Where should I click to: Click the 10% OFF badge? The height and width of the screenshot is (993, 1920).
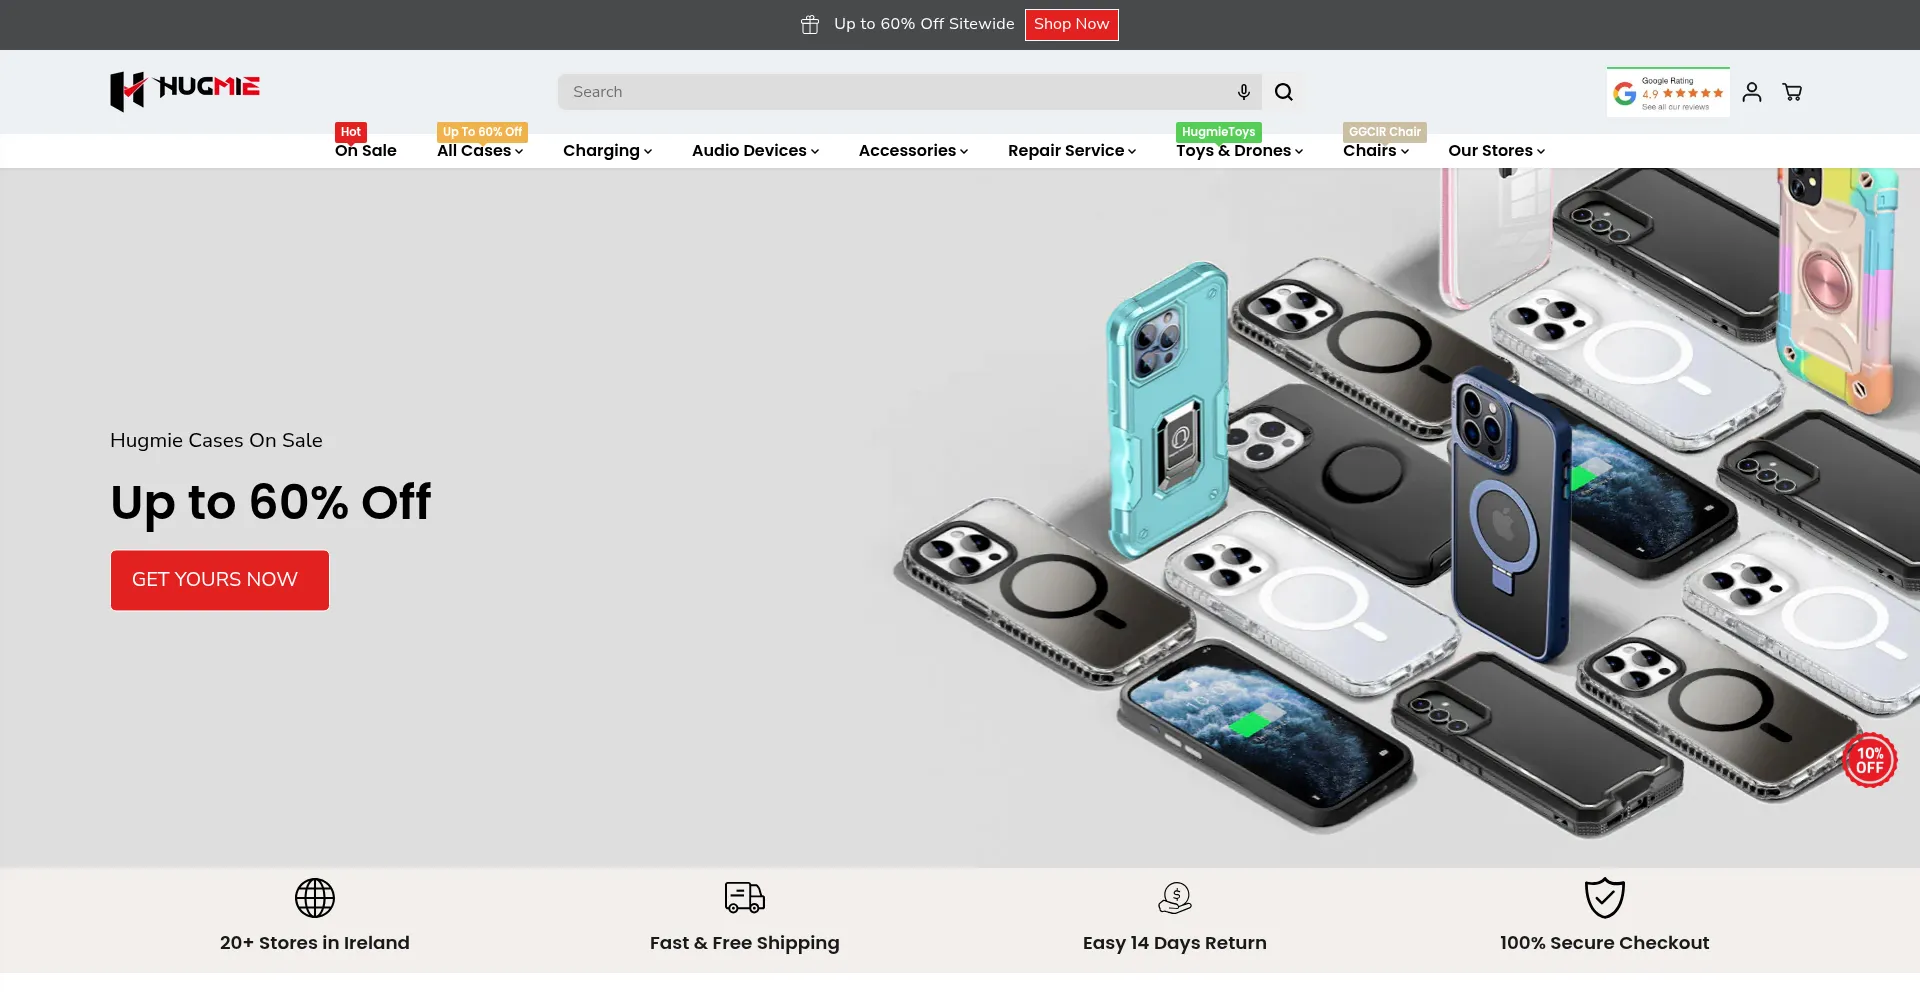click(1870, 760)
